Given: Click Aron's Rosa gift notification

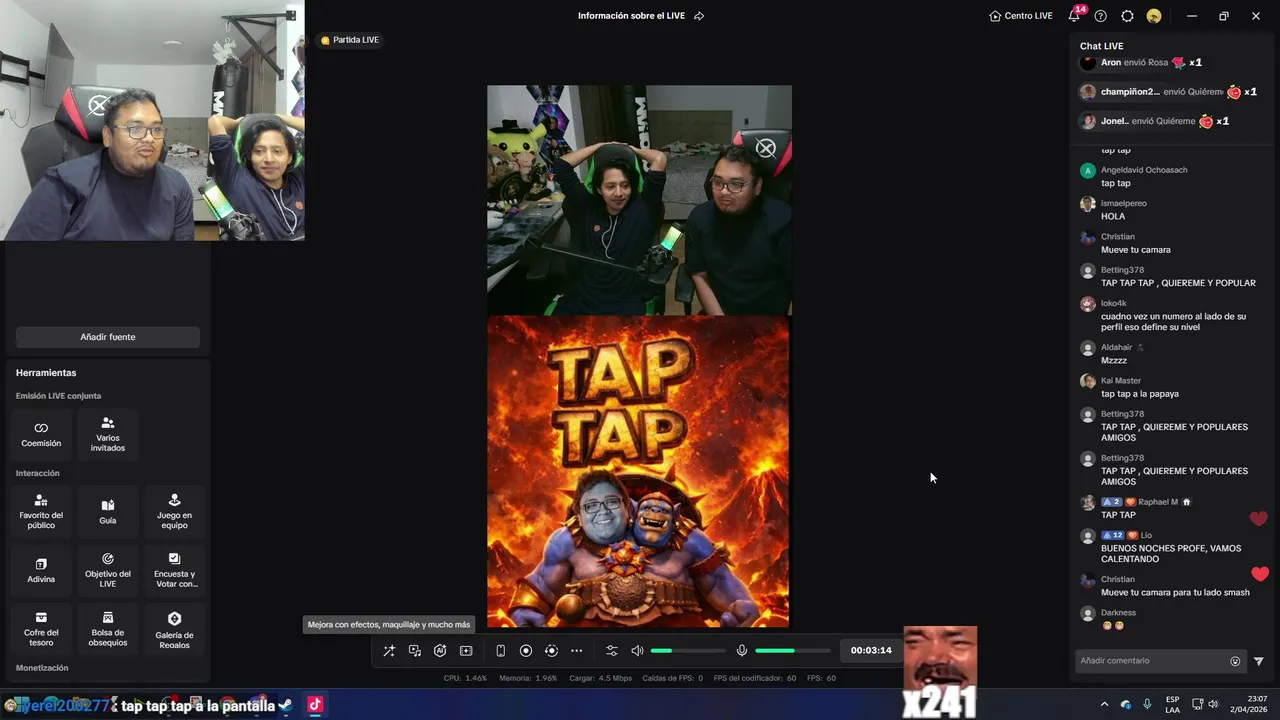Looking at the screenshot, I should point(1141,62).
